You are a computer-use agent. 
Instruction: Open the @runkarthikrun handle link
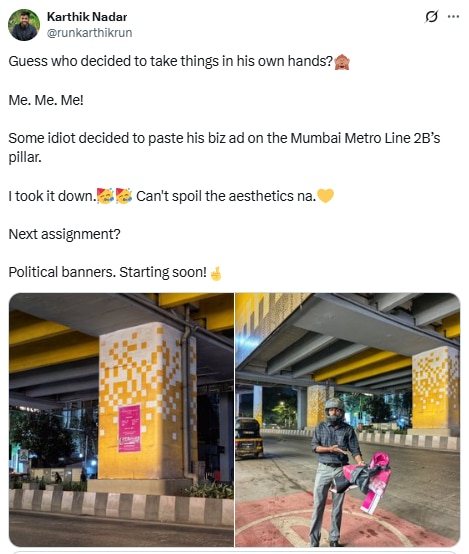coord(89,33)
